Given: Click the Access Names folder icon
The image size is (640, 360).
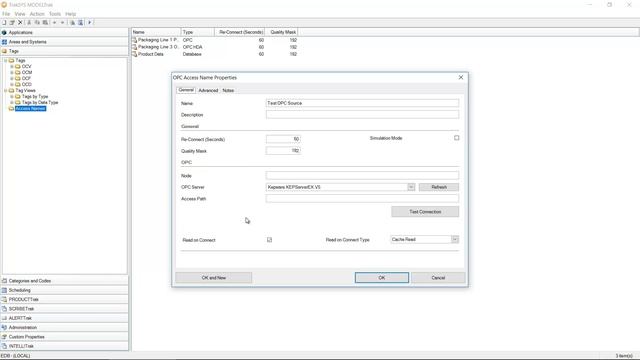Looking at the screenshot, I should coord(11,109).
